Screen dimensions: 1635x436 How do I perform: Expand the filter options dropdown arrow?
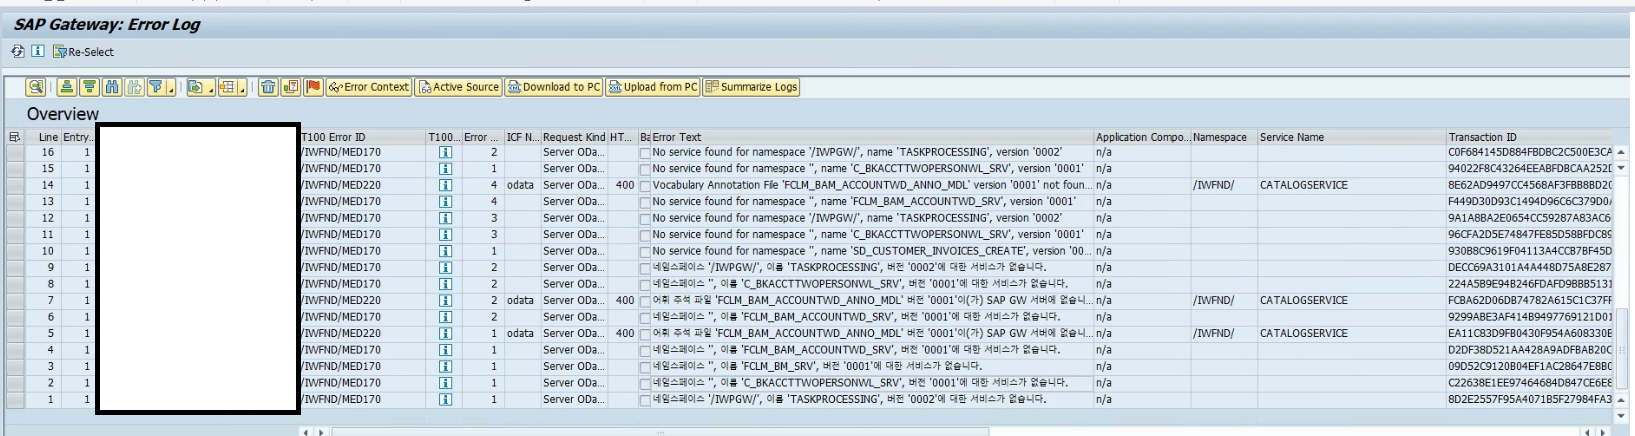[172, 88]
